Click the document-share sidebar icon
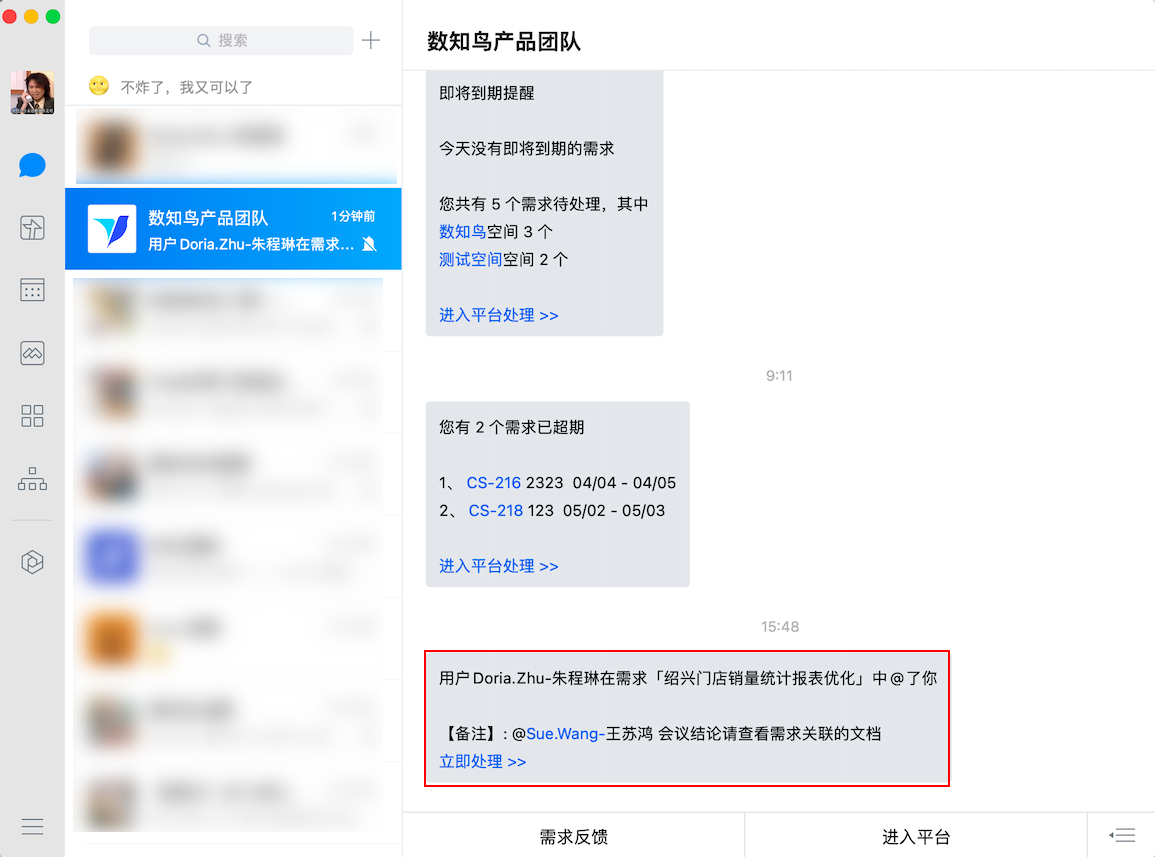 pyautogui.click(x=32, y=228)
